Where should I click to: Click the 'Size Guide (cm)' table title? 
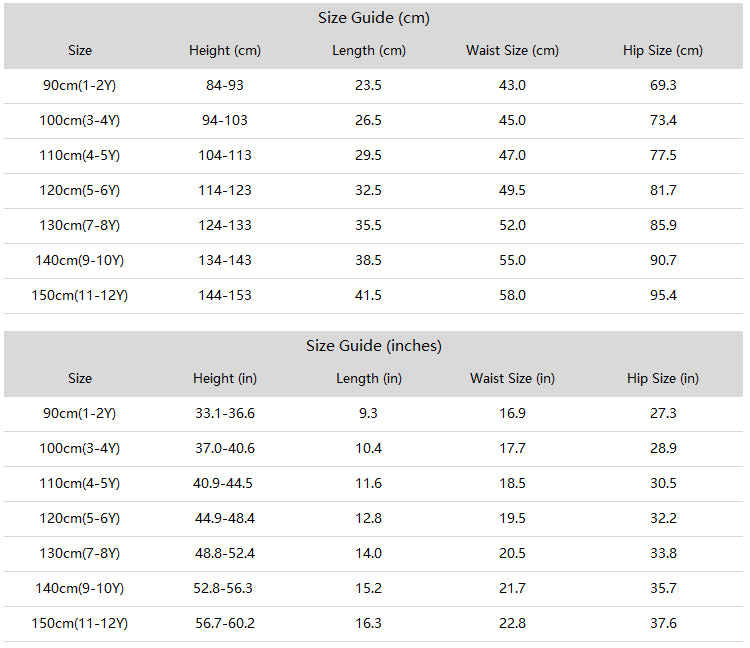click(x=374, y=18)
